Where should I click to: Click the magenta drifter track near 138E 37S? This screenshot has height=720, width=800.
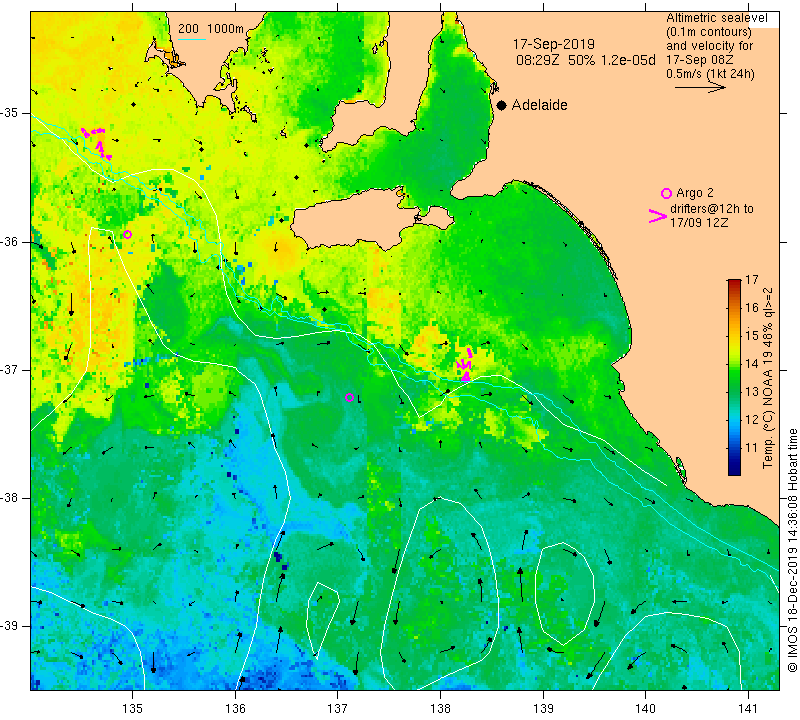(x=465, y=364)
